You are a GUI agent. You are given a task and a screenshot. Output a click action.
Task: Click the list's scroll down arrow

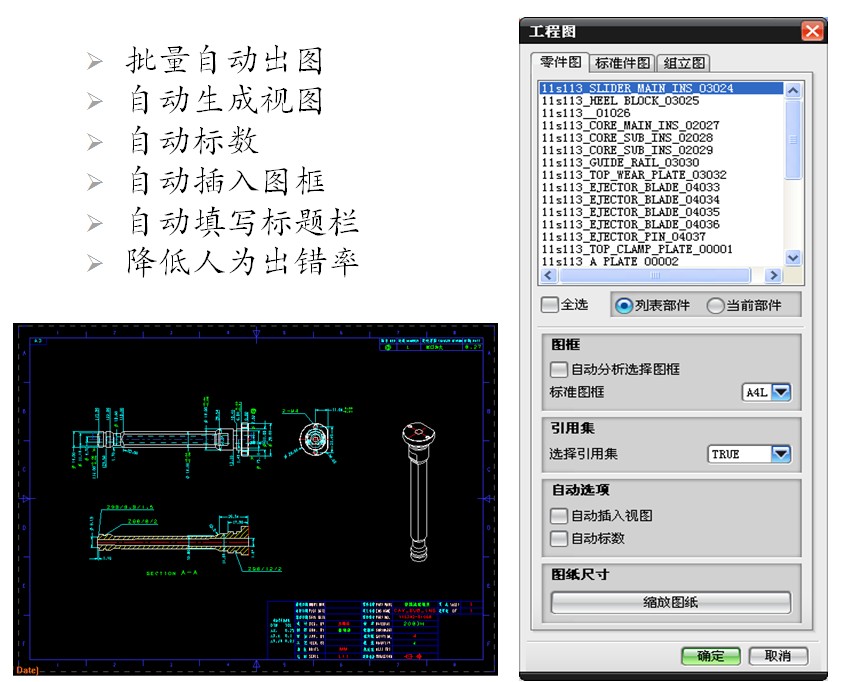click(x=793, y=258)
